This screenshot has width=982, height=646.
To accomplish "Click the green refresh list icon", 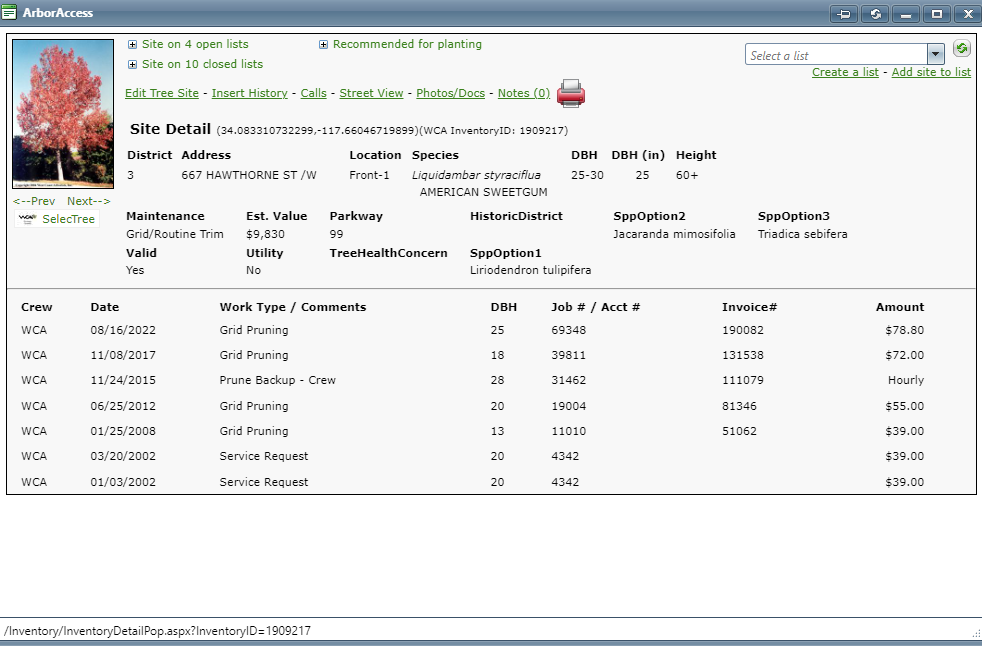I will [x=961, y=48].
